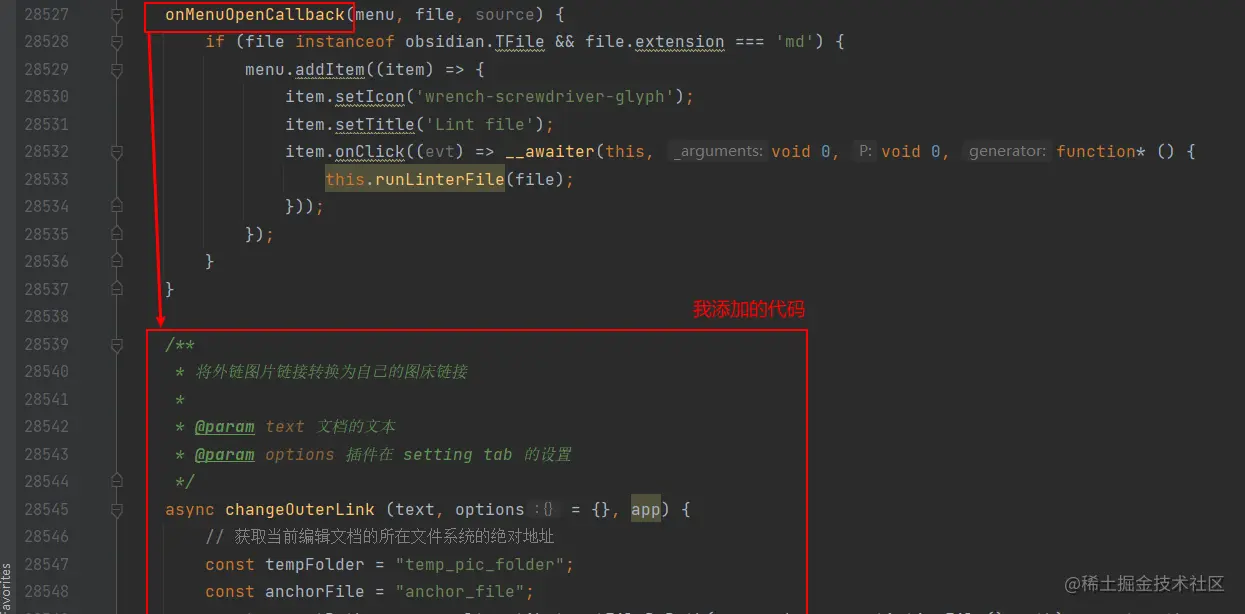
Task: Collapse the changeOuterLink function fold marker
Action: coord(117,510)
